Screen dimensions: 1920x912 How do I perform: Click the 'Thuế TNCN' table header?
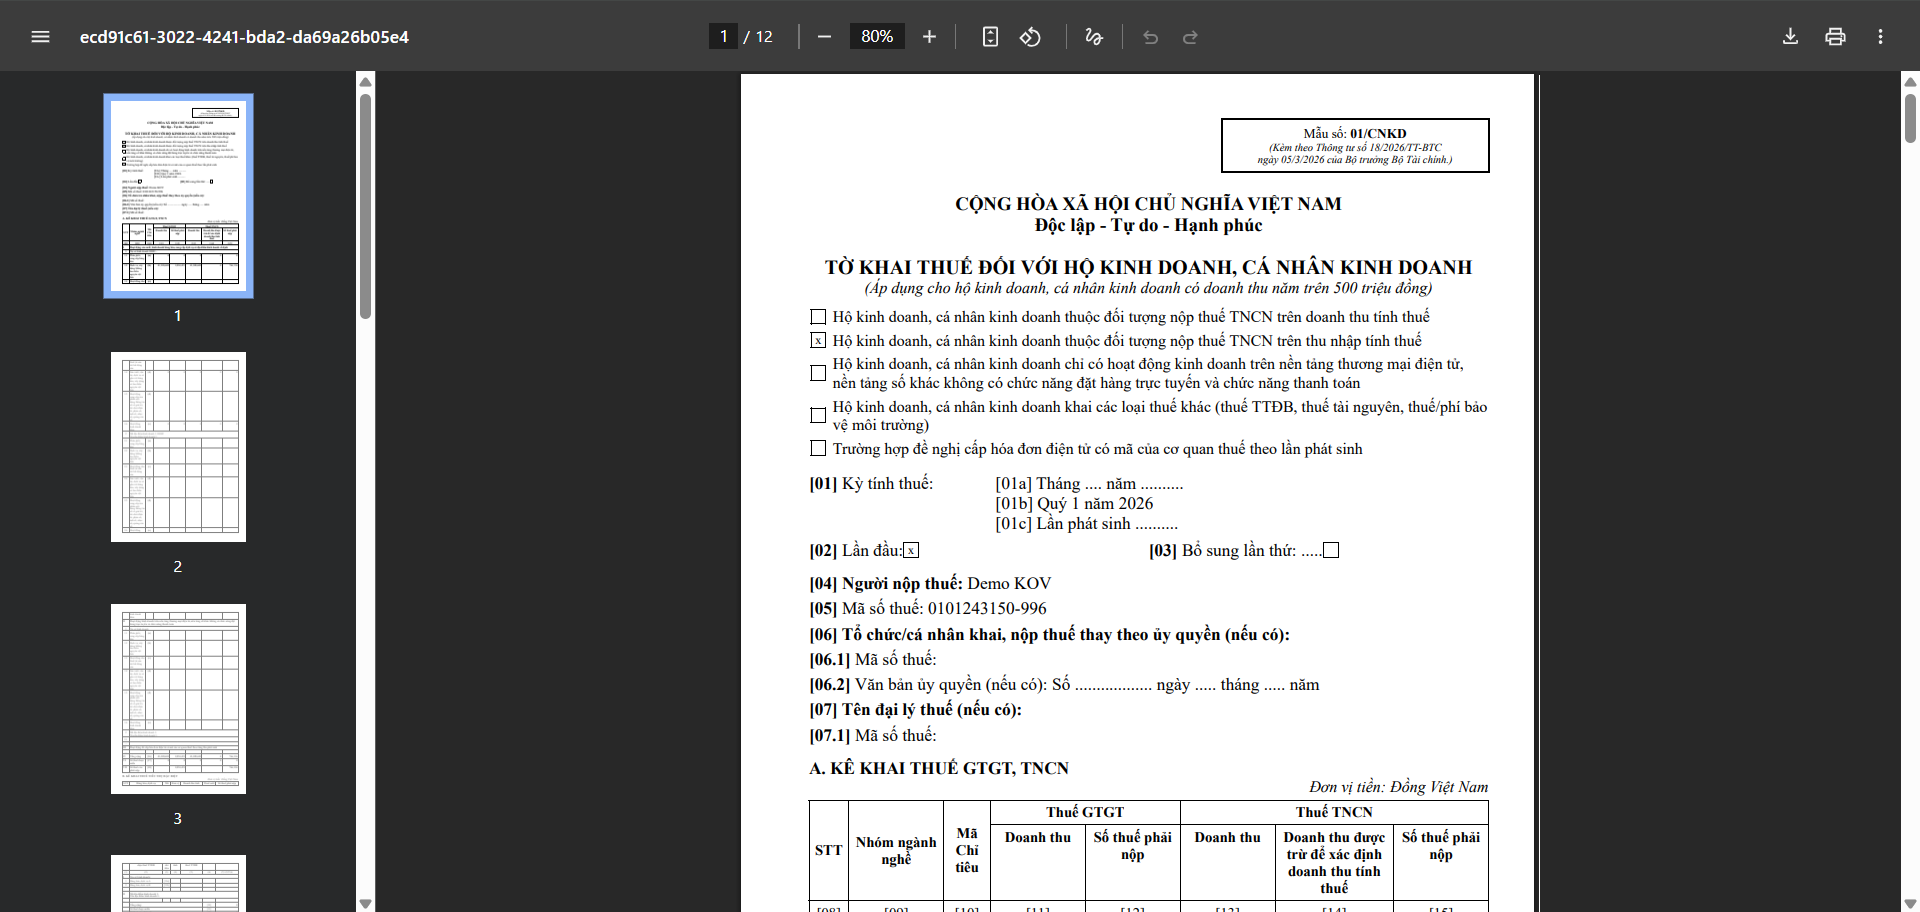point(1334,812)
